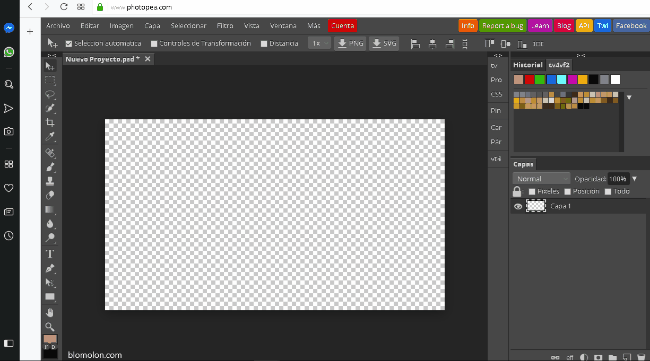The width and height of the screenshot is (650, 361).
Task: Open the Capa menu
Action: [x=152, y=26]
